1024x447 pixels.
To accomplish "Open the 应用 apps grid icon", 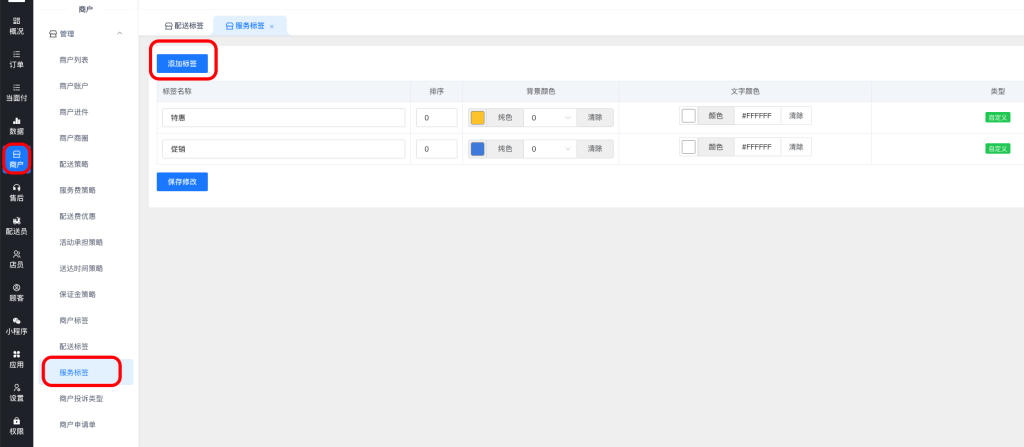I will pos(16,359).
